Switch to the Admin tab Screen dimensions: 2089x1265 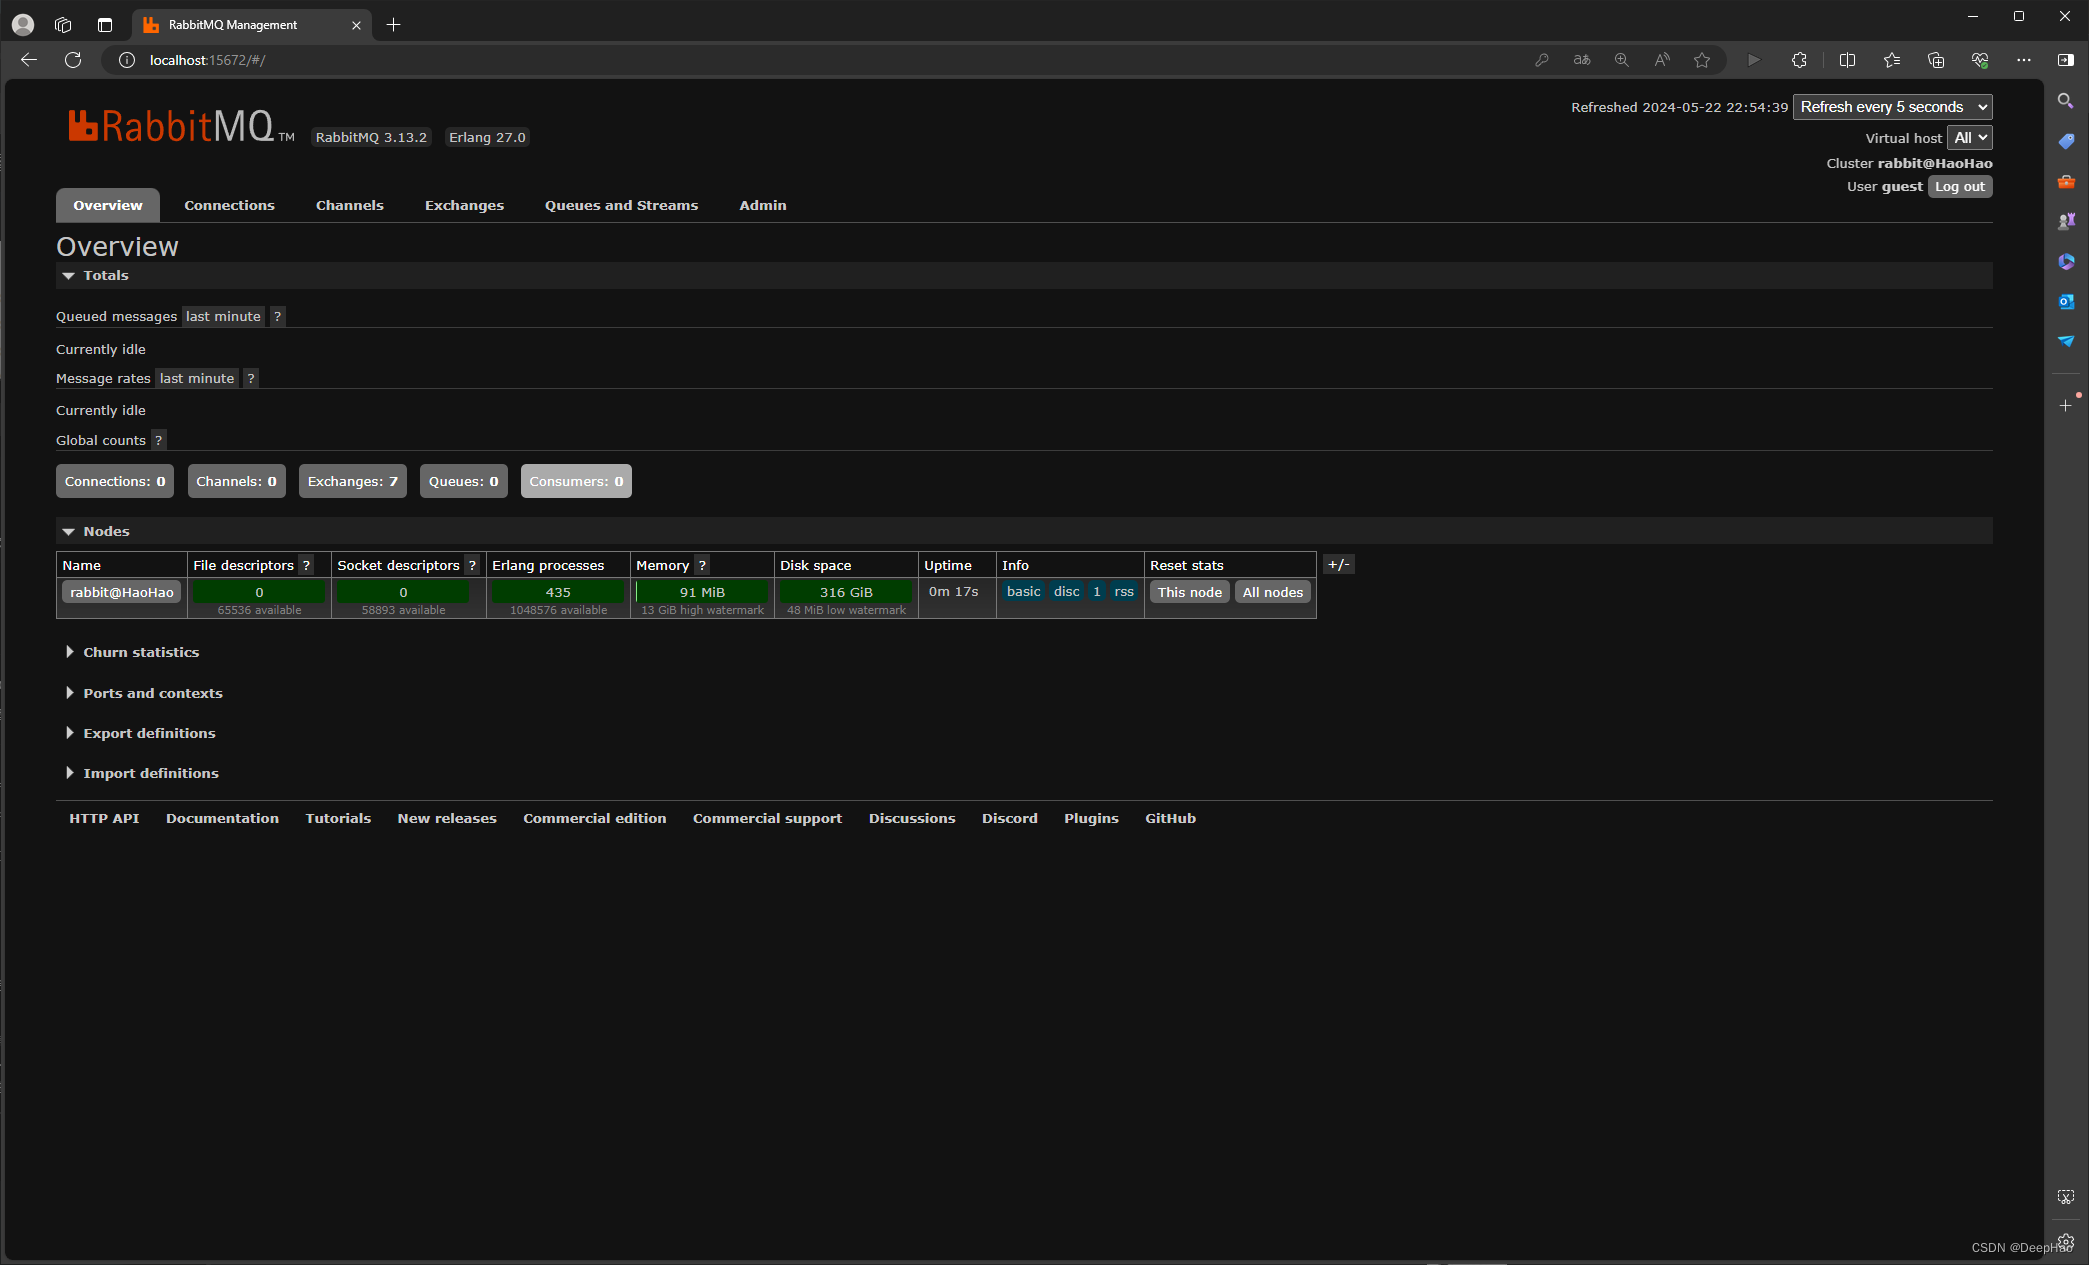coord(763,205)
